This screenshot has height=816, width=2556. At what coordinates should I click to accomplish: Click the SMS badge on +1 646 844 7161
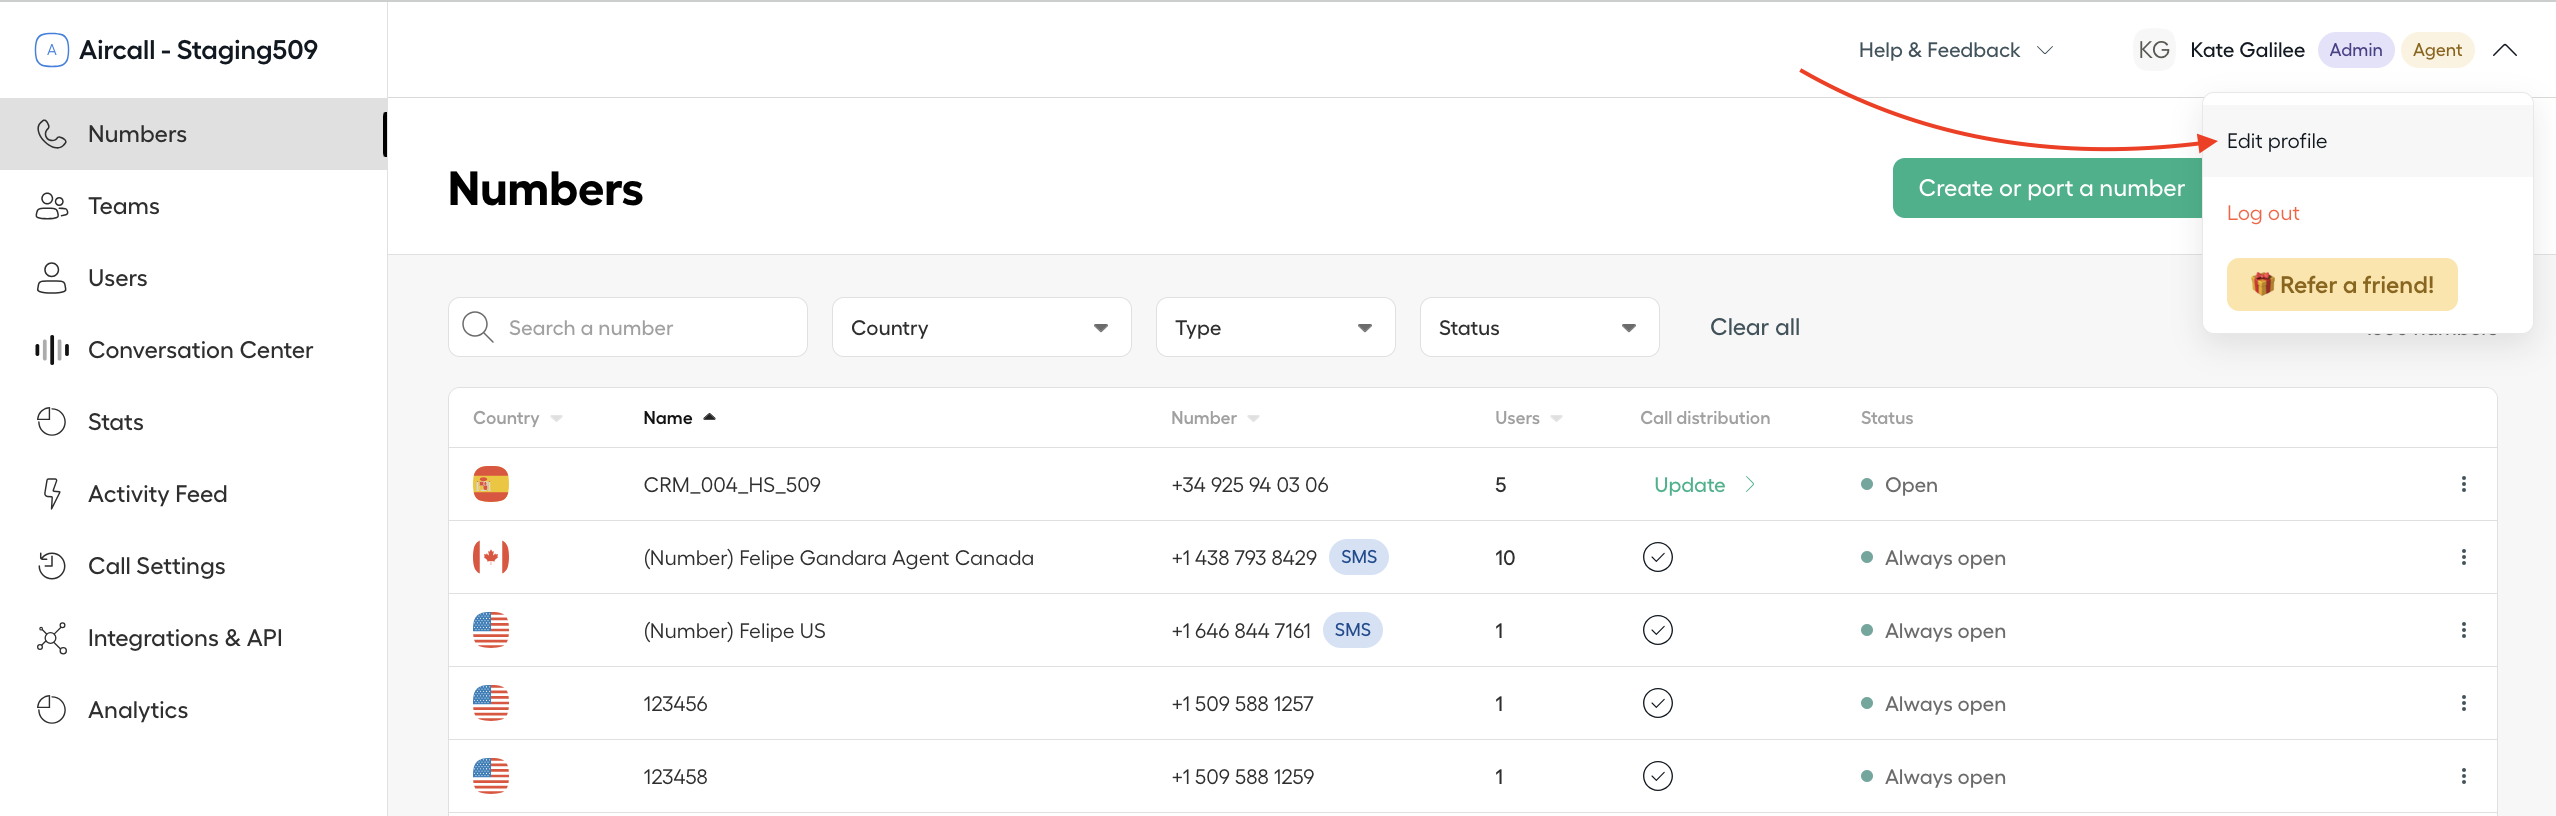click(x=1353, y=630)
